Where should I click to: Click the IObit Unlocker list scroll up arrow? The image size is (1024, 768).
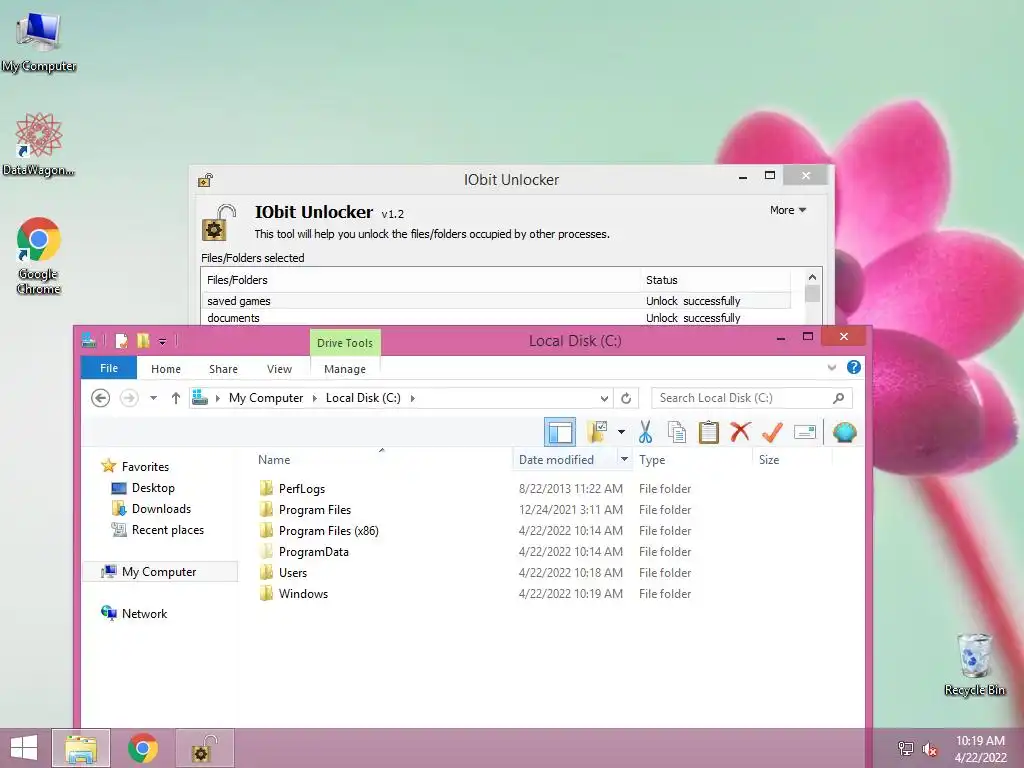click(812, 277)
